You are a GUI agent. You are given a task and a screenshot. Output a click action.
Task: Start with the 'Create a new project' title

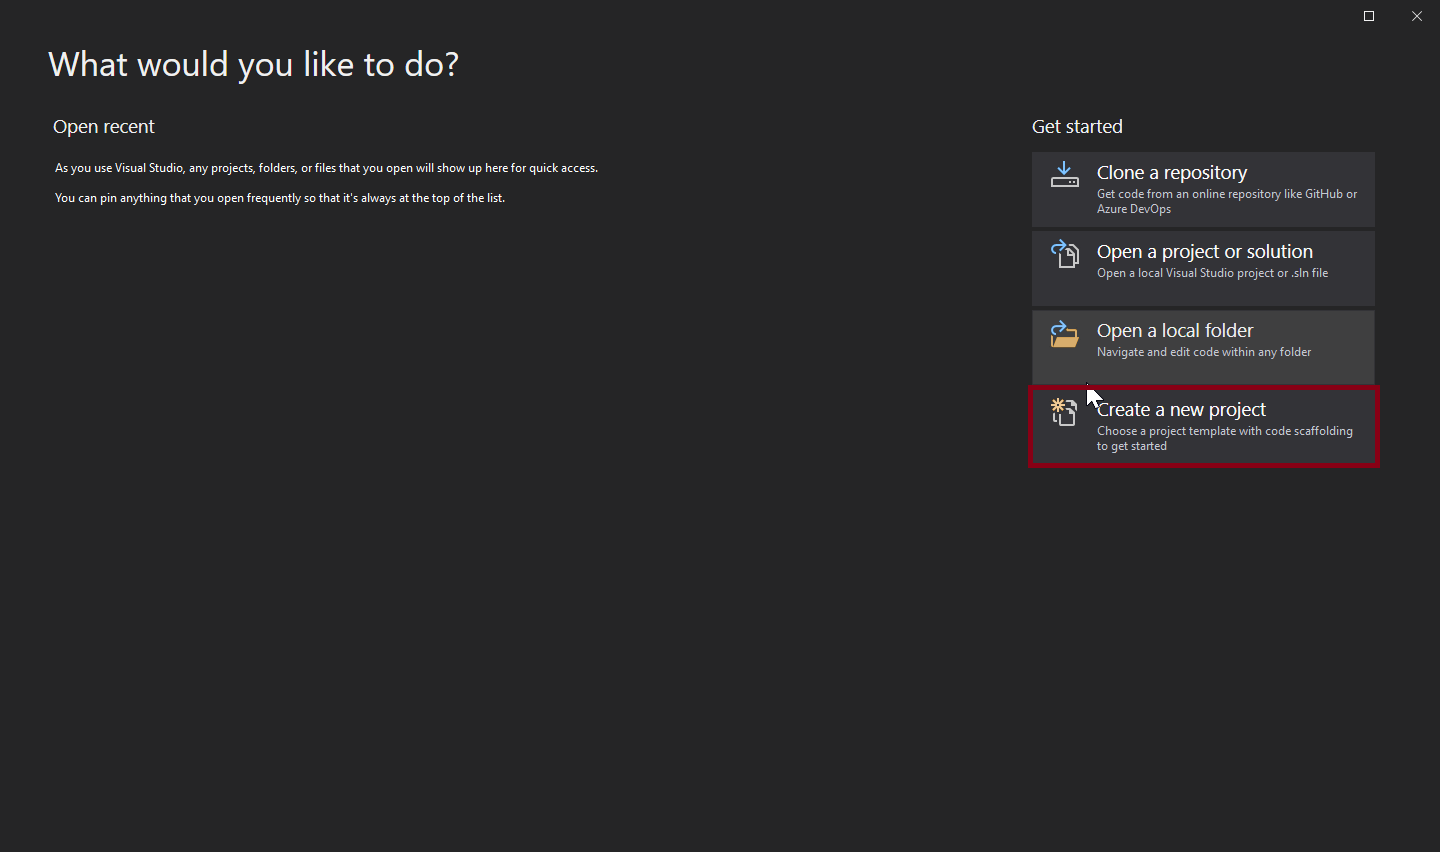coord(1181,410)
